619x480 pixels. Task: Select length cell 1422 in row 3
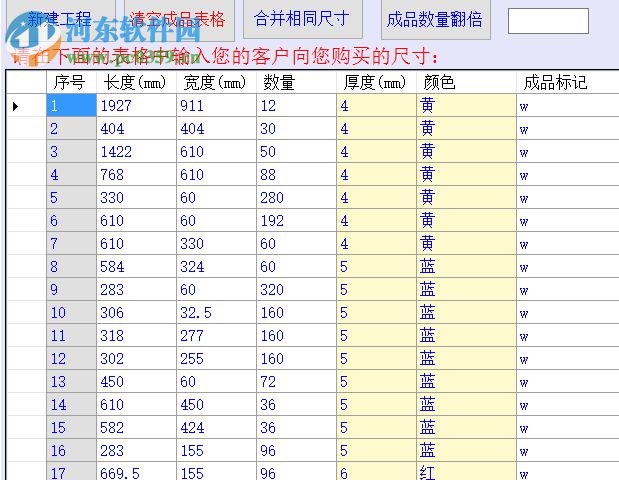click(136, 152)
